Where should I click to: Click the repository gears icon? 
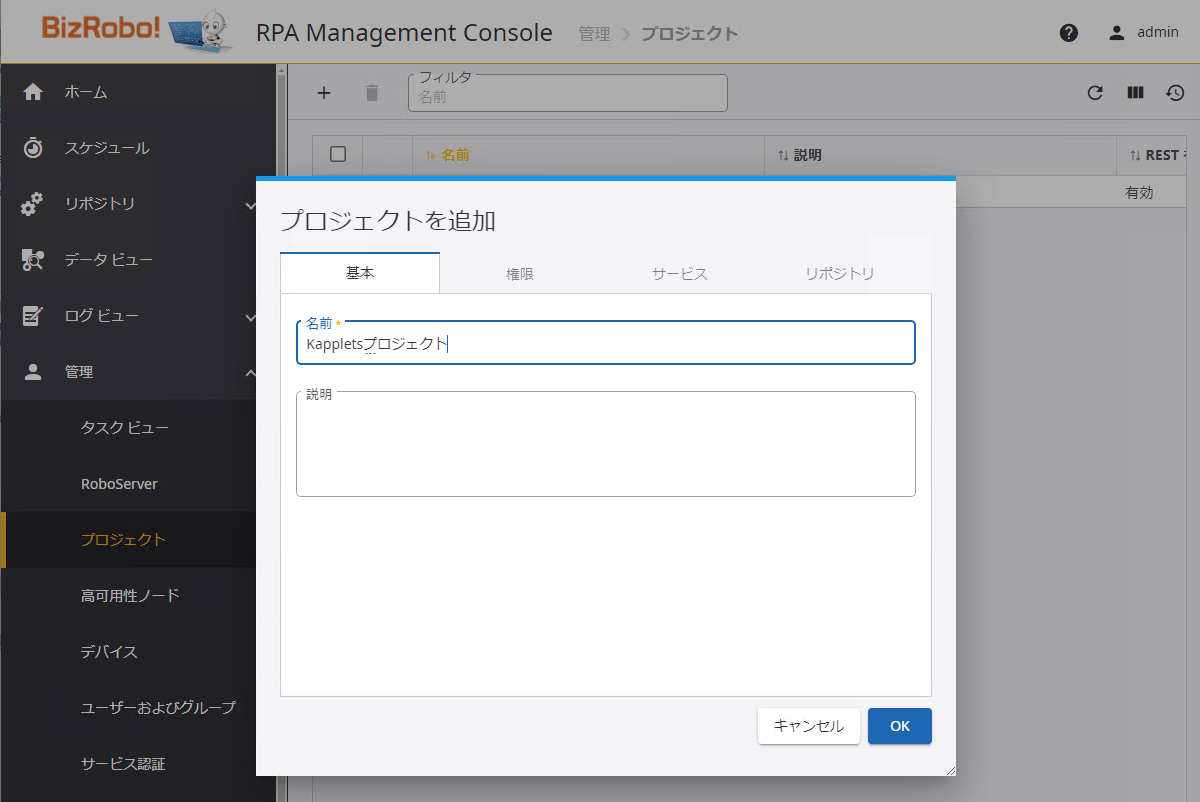(33, 204)
